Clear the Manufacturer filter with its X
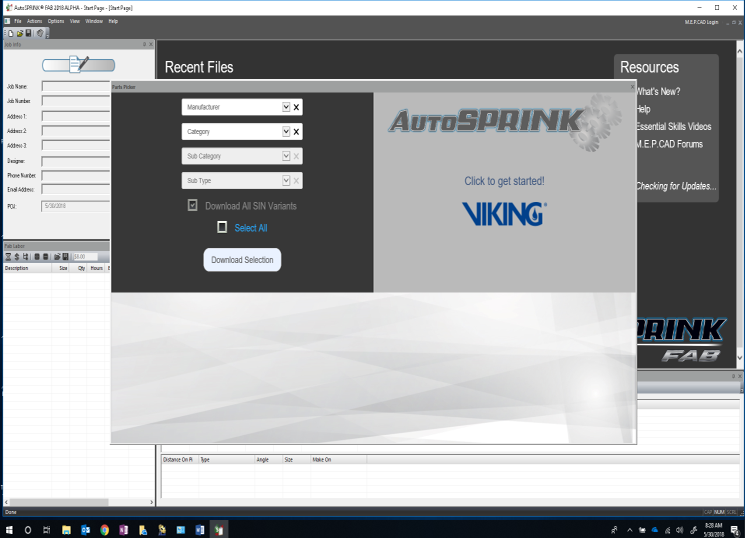The height and width of the screenshot is (538, 745). (296, 107)
